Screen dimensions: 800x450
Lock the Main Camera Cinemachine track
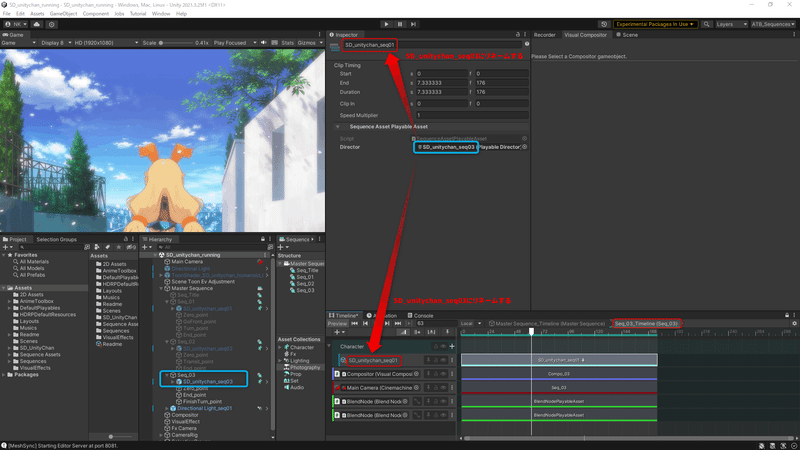coord(436,388)
